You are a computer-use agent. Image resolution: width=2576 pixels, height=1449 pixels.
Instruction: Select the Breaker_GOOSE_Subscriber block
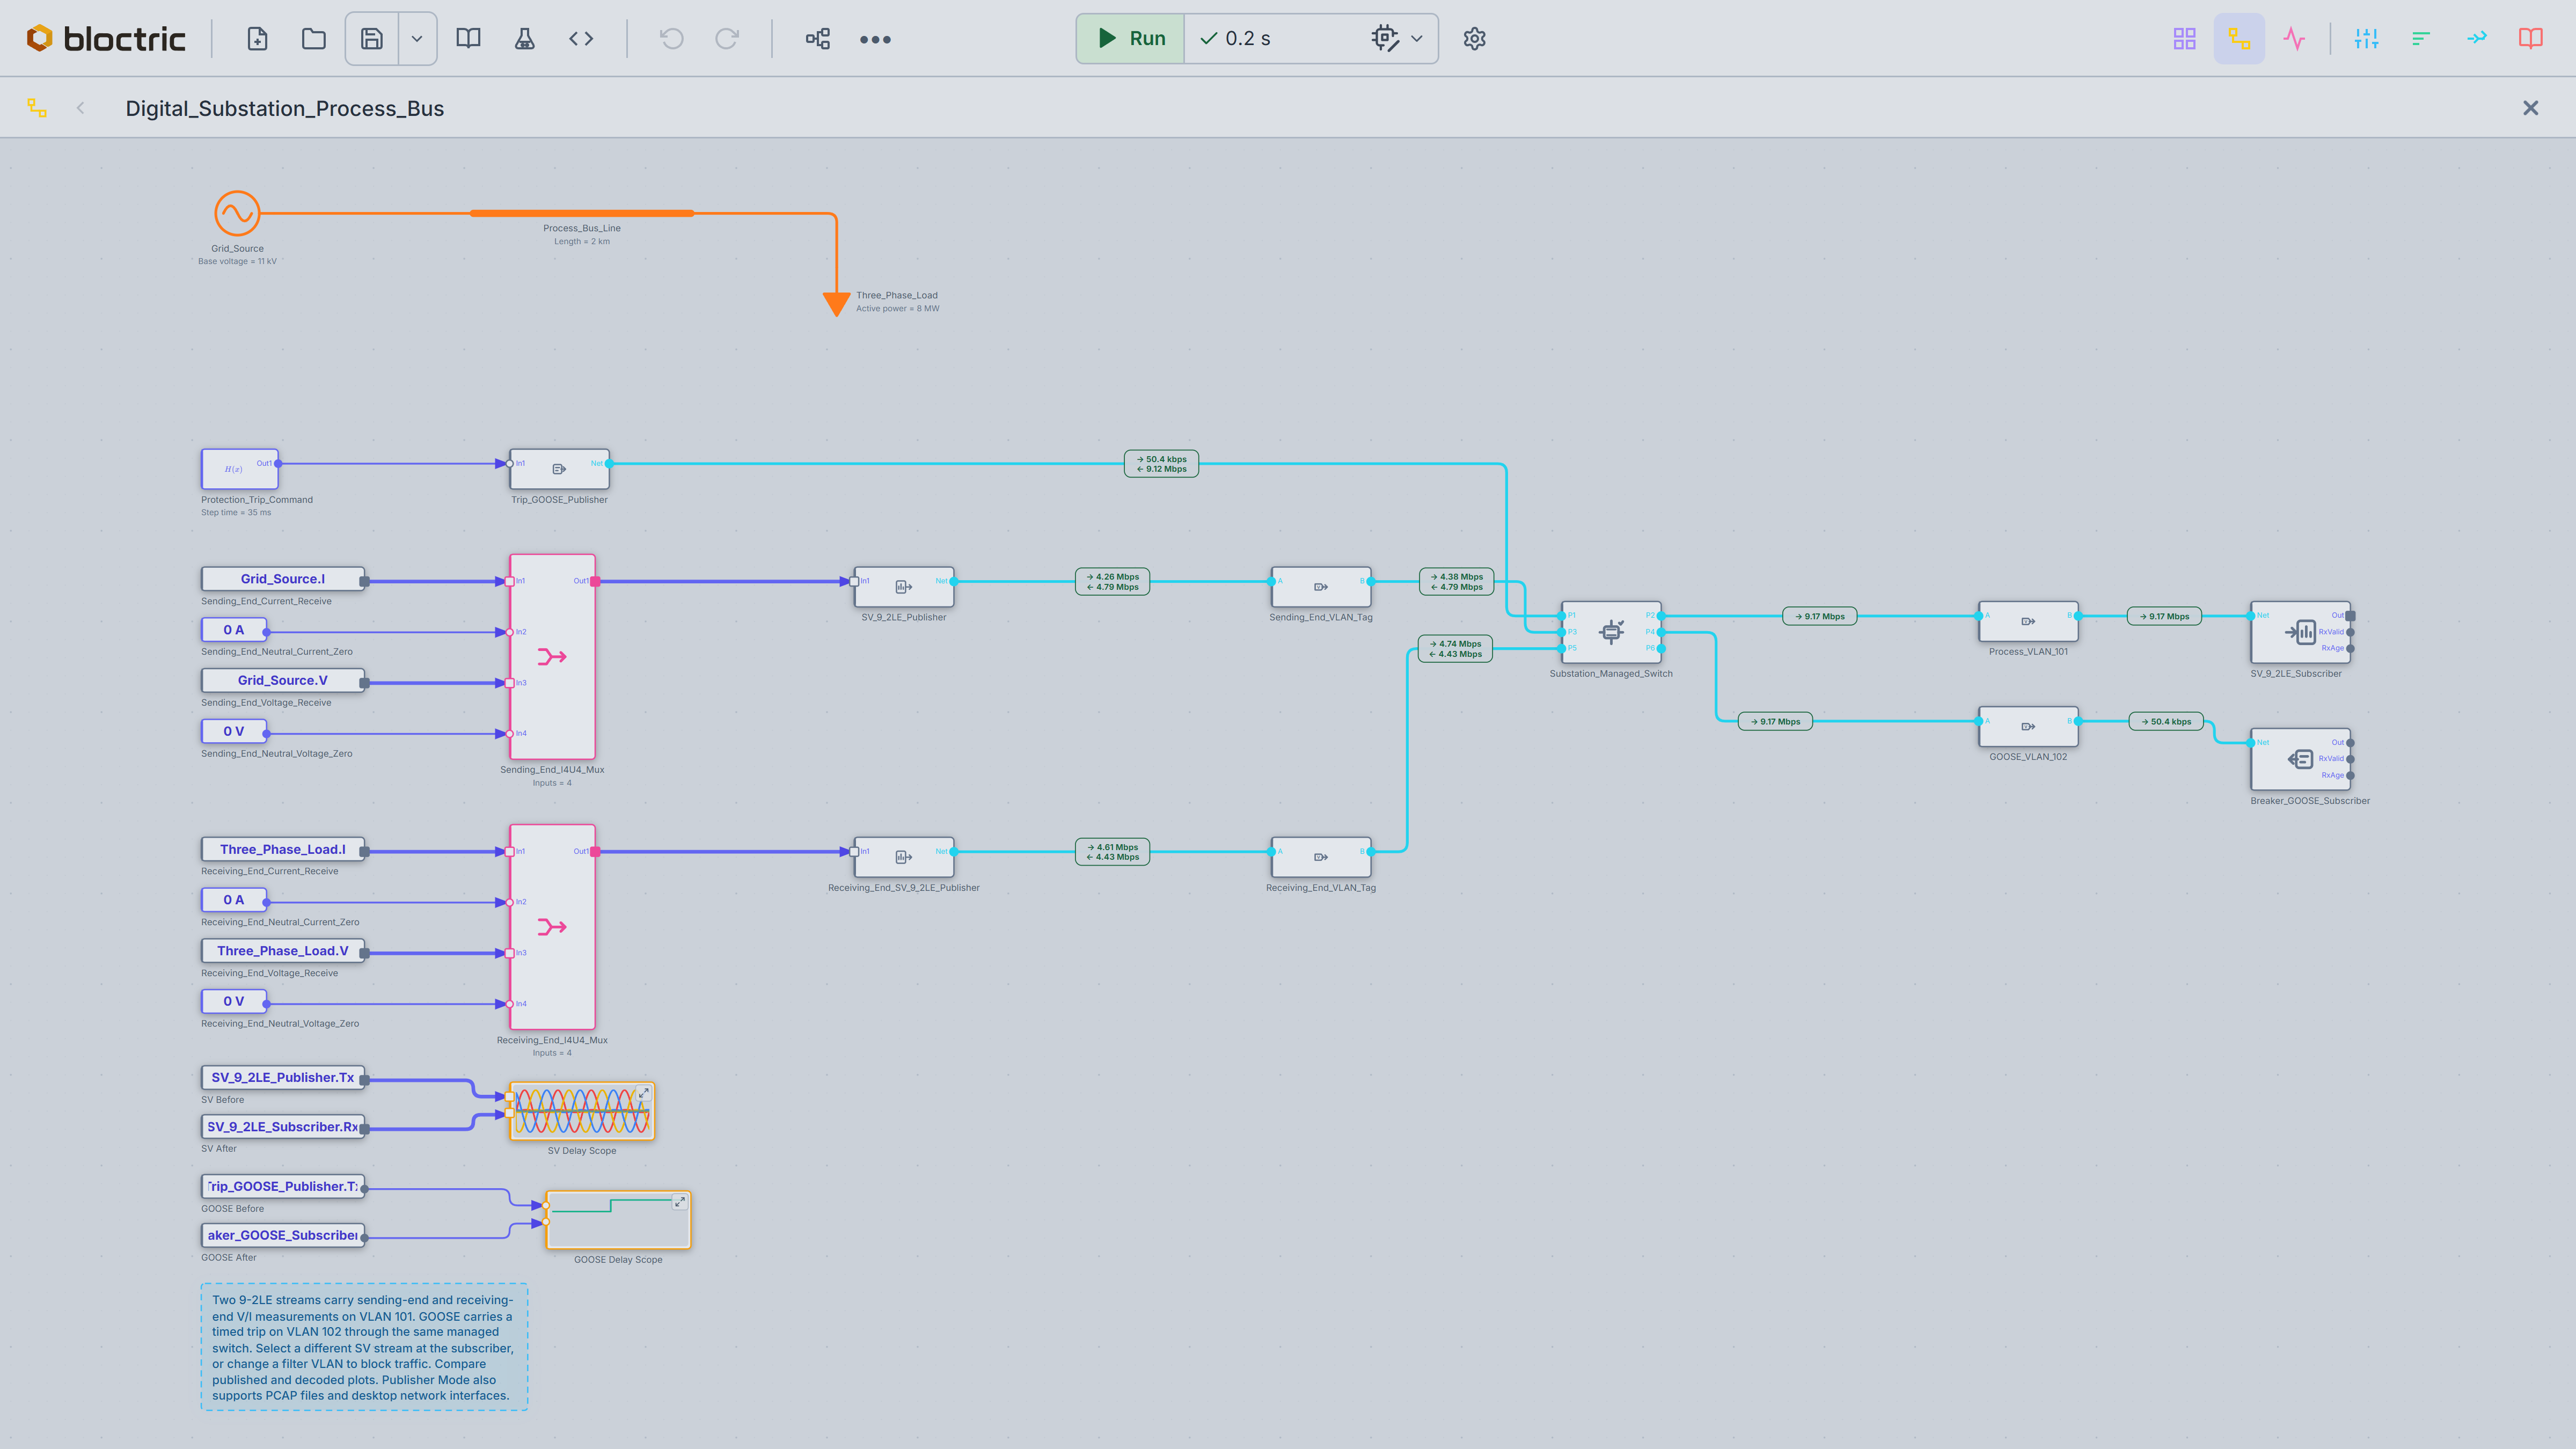[2300, 759]
